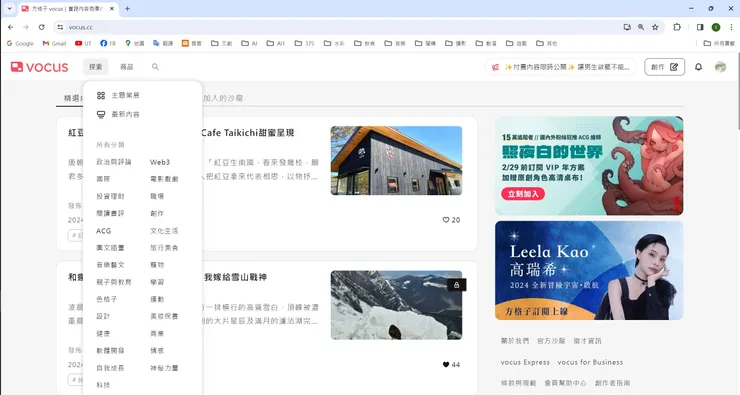The width and height of the screenshot is (740, 395).
Task: Click the lock badge on snow thumbnail
Action: [x=456, y=285]
